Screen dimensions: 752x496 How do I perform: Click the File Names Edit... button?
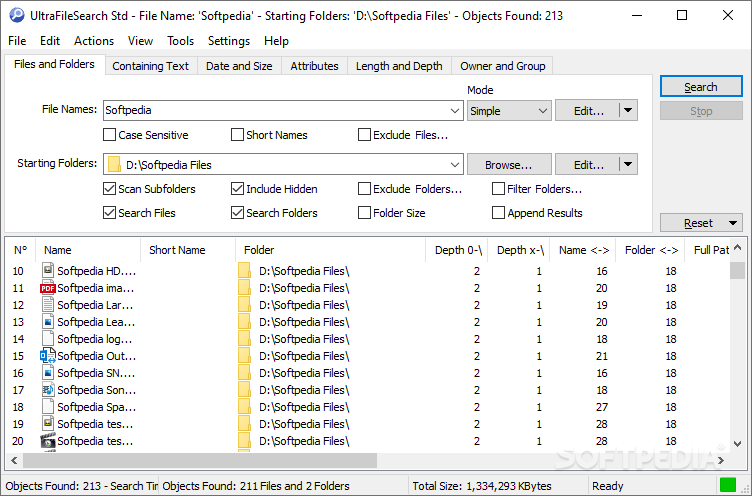pos(588,111)
